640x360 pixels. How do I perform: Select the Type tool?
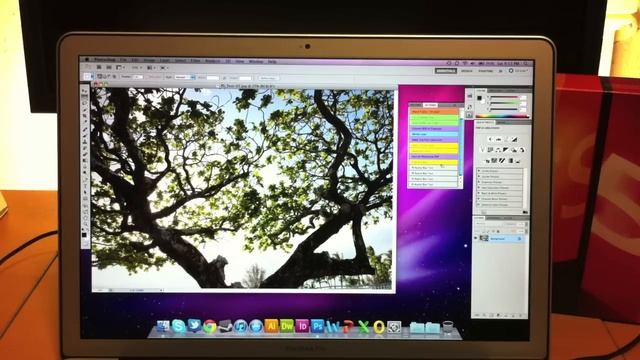[x=85, y=186]
